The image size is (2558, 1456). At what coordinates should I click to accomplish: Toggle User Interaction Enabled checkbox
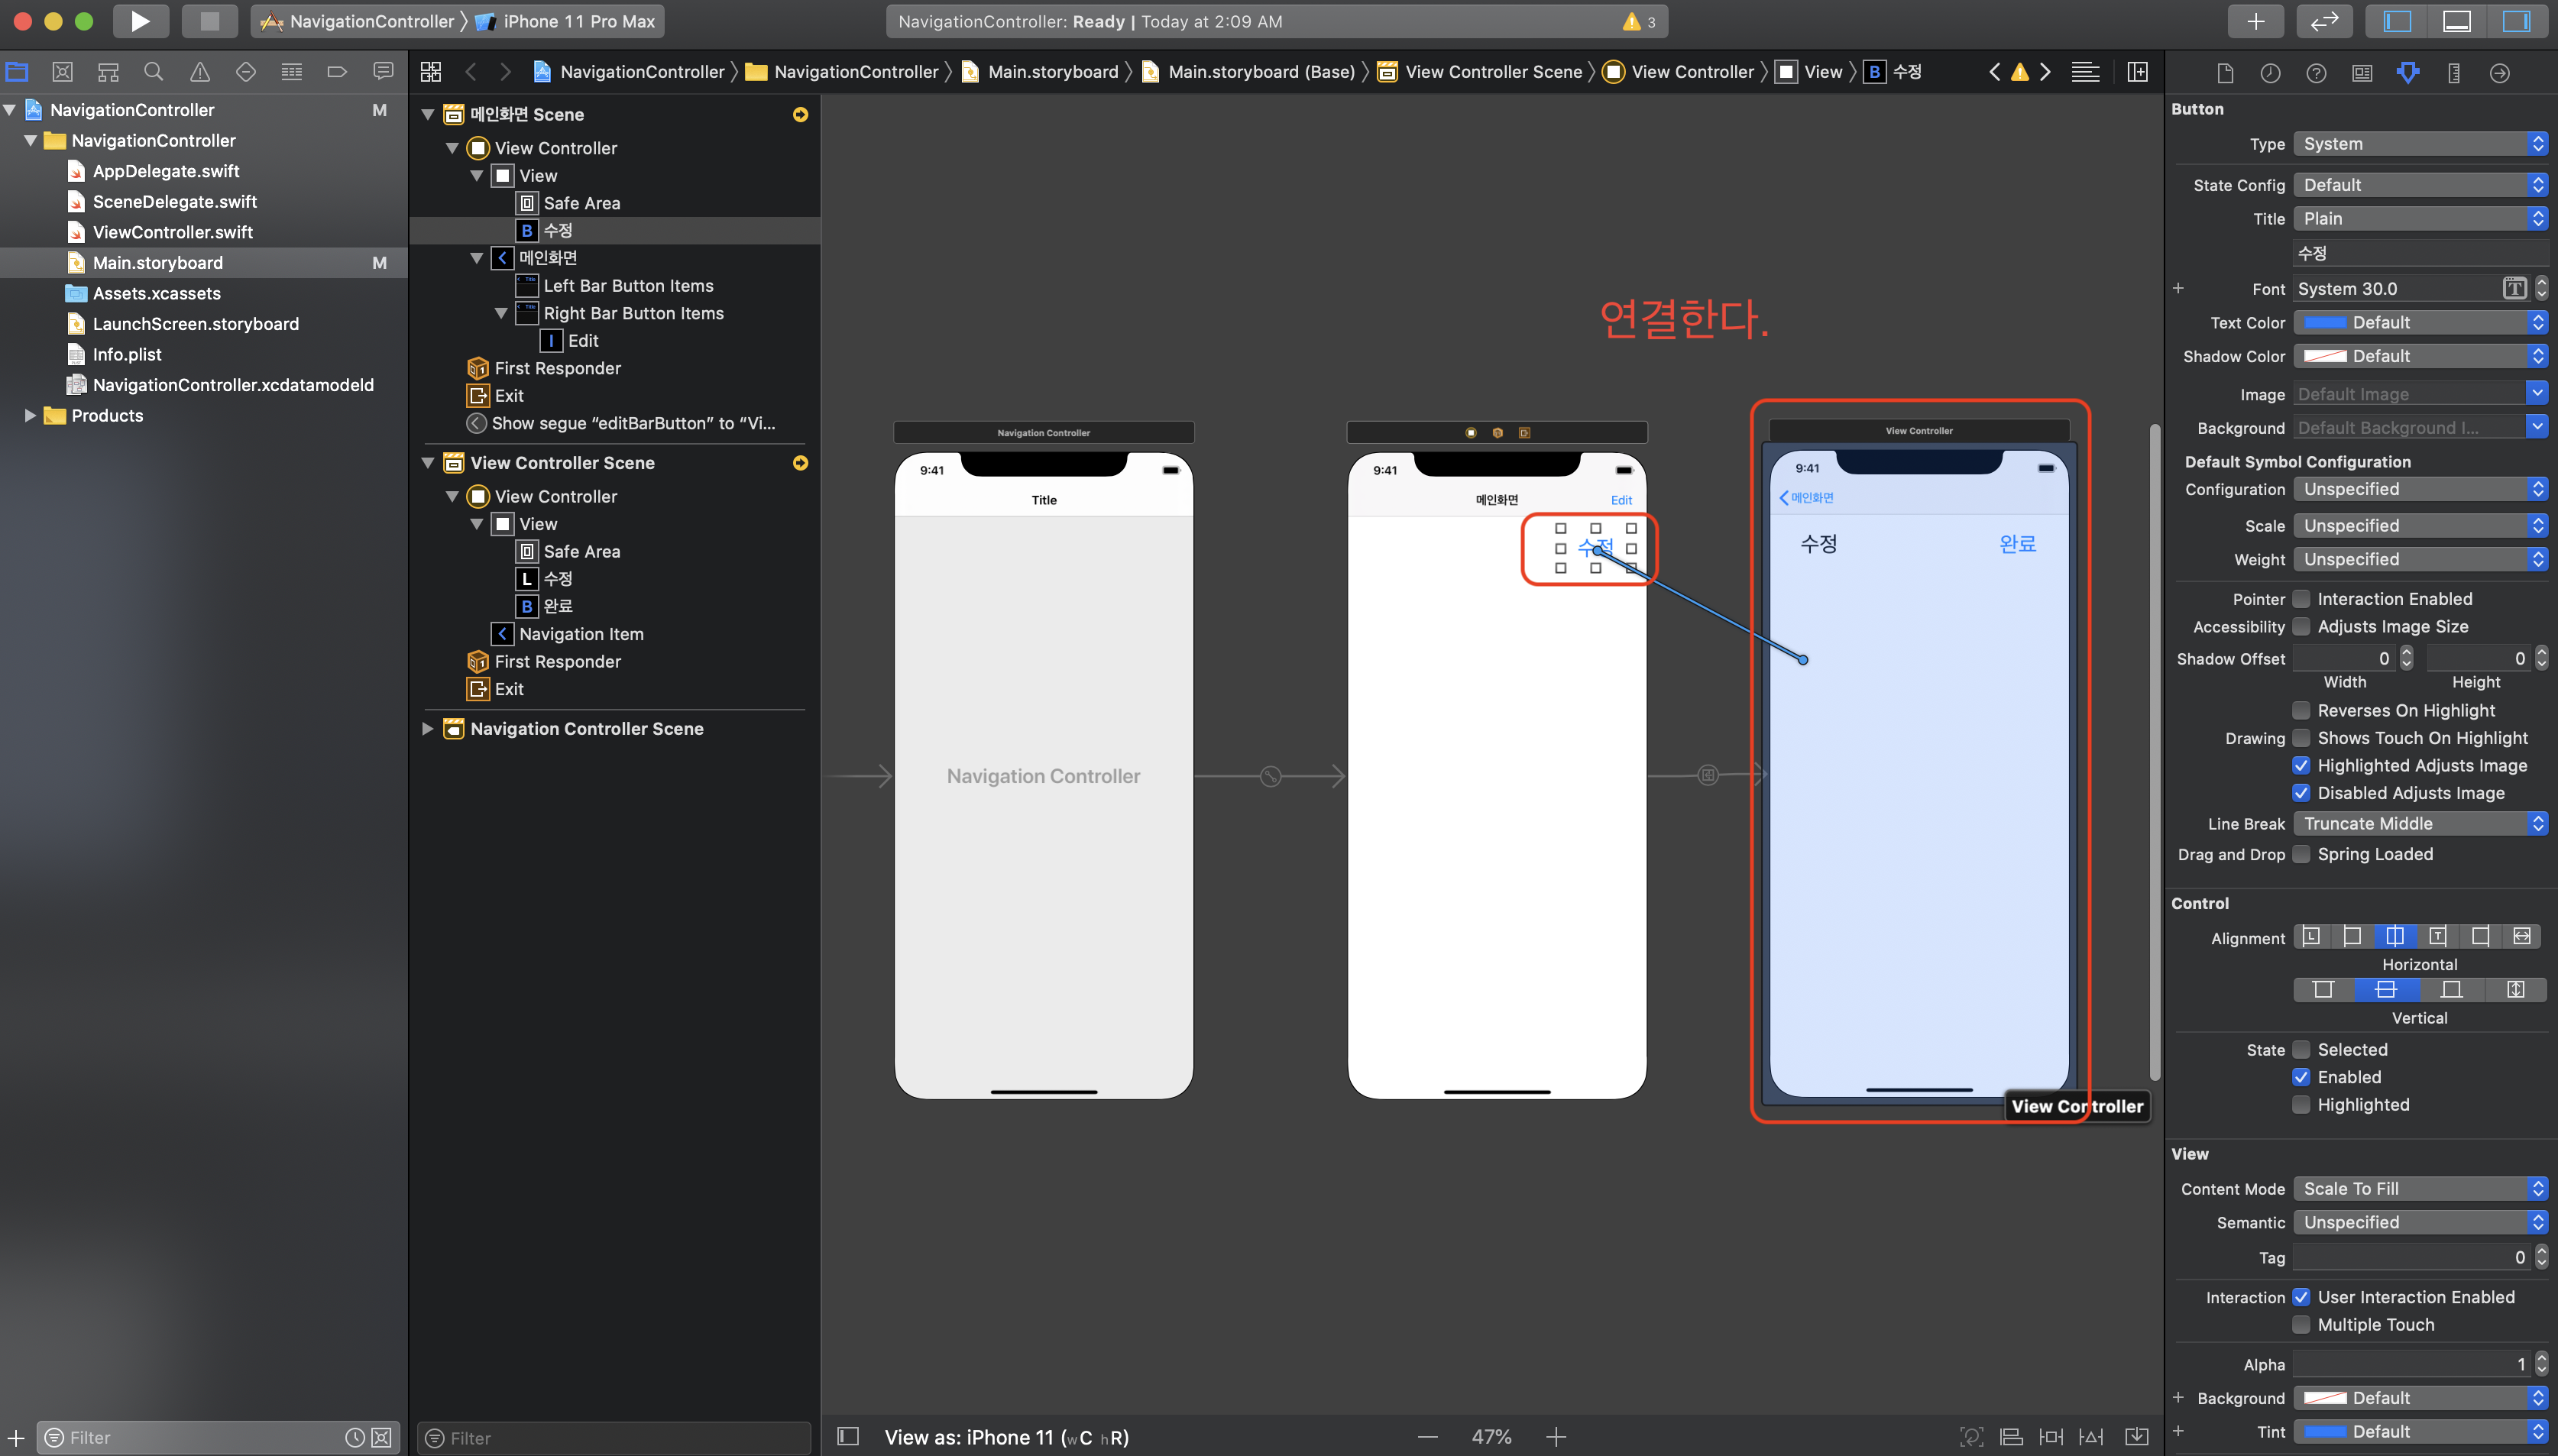pyautogui.click(x=2301, y=1297)
